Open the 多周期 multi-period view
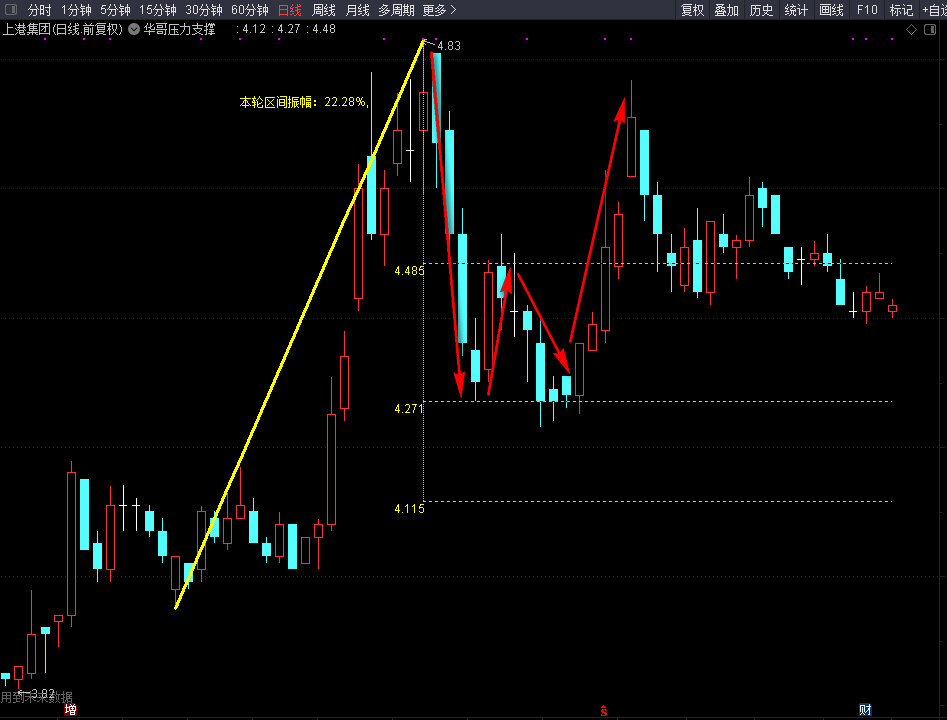The width and height of the screenshot is (947, 720). tap(396, 10)
